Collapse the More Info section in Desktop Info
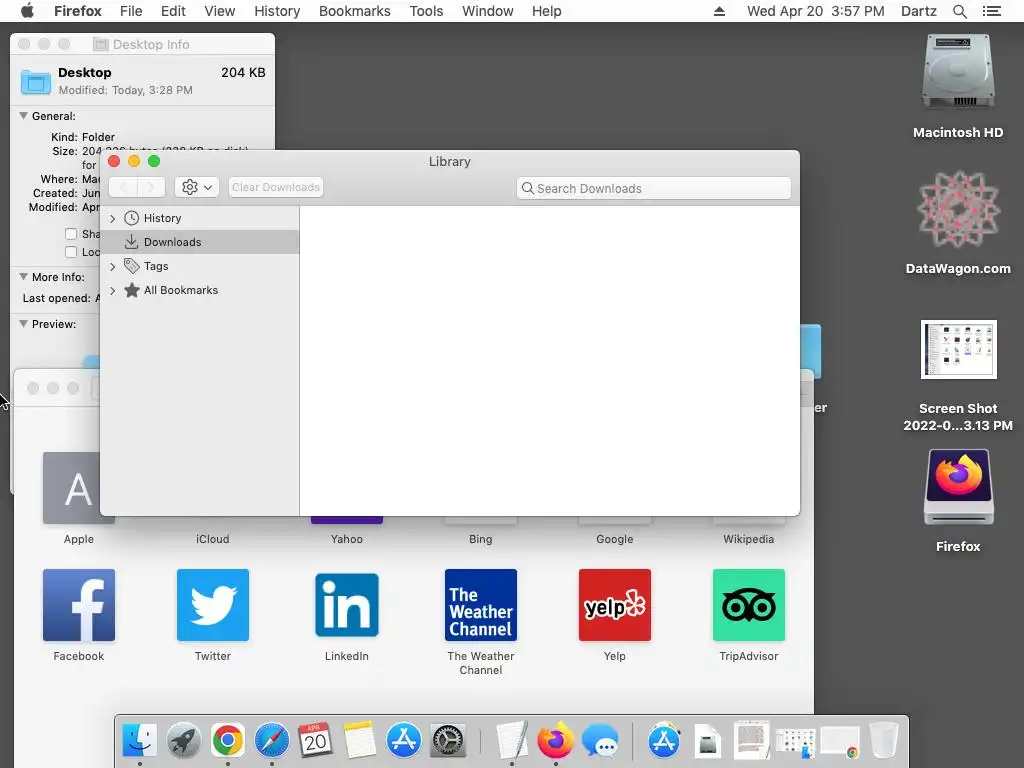This screenshot has width=1024, height=768. click(x=24, y=276)
